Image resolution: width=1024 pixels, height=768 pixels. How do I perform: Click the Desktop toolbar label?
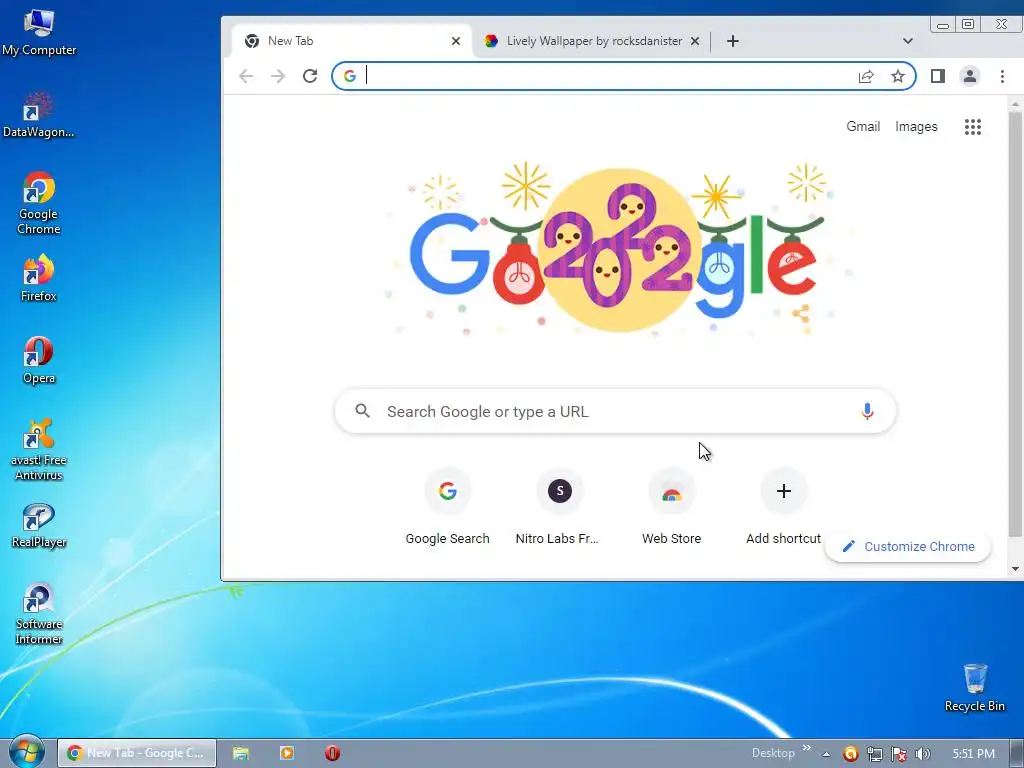[773, 753]
